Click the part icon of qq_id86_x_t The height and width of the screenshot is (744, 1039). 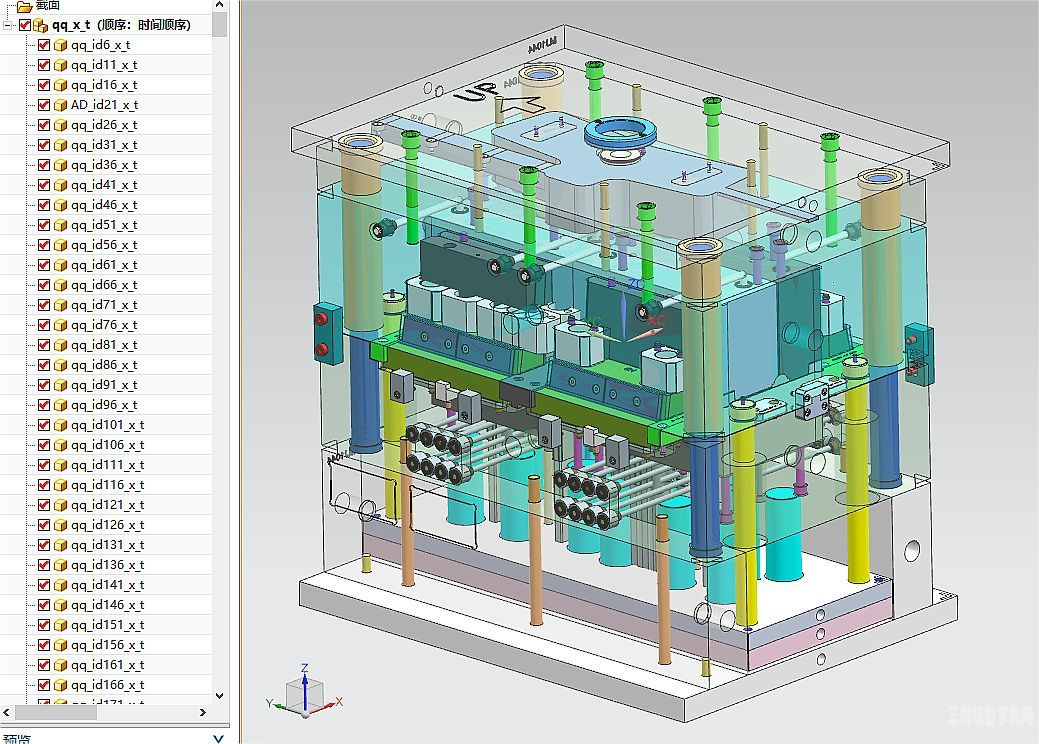tap(60, 364)
